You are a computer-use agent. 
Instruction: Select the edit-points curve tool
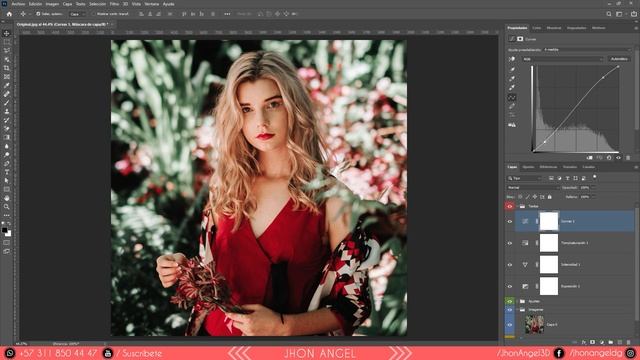[x=512, y=98]
